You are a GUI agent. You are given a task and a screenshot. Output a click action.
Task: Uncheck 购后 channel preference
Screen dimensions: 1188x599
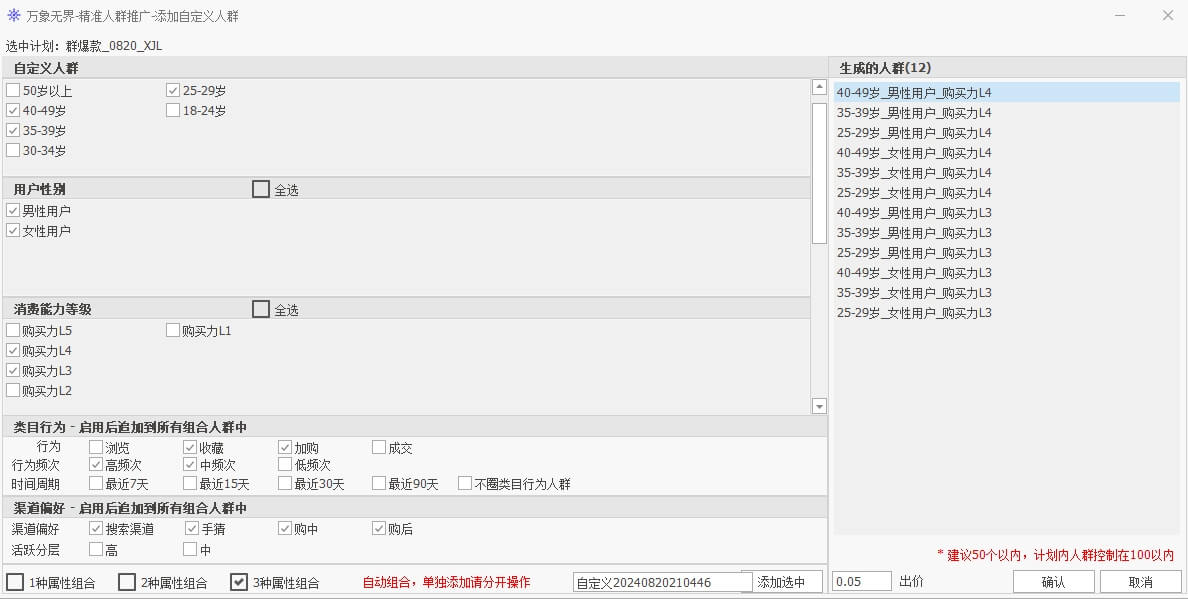[379, 529]
